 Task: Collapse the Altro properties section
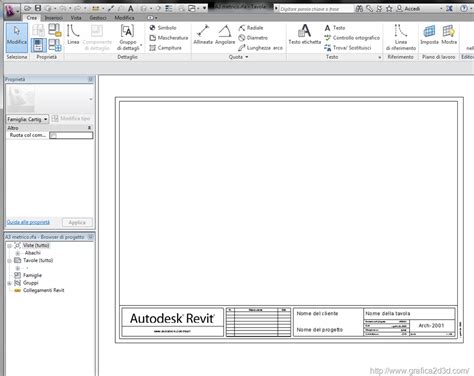pyautogui.click(x=89, y=128)
